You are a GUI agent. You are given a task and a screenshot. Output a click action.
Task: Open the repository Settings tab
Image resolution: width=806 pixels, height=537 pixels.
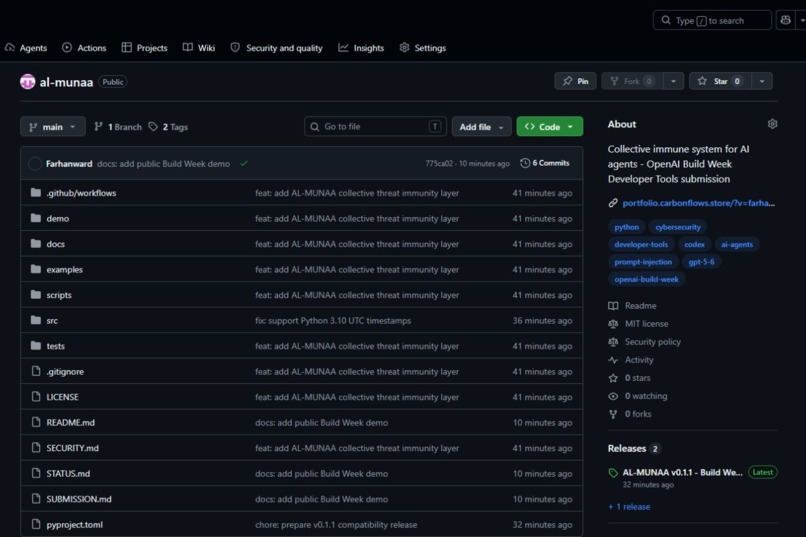pyautogui.click(x=423, y=48)
